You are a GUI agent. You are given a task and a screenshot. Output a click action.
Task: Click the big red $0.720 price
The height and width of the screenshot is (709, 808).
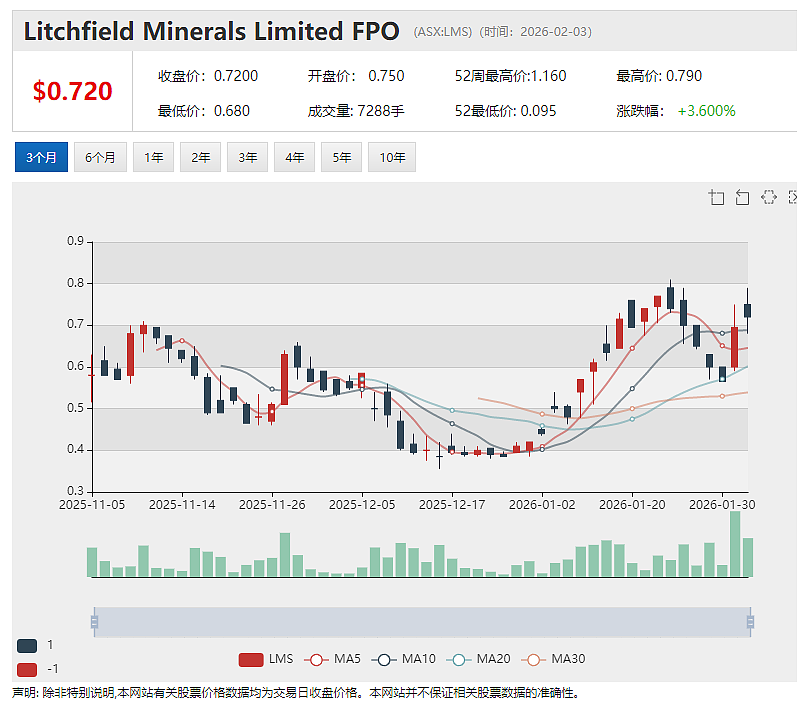pyautogui.click(x=73, y=91)
